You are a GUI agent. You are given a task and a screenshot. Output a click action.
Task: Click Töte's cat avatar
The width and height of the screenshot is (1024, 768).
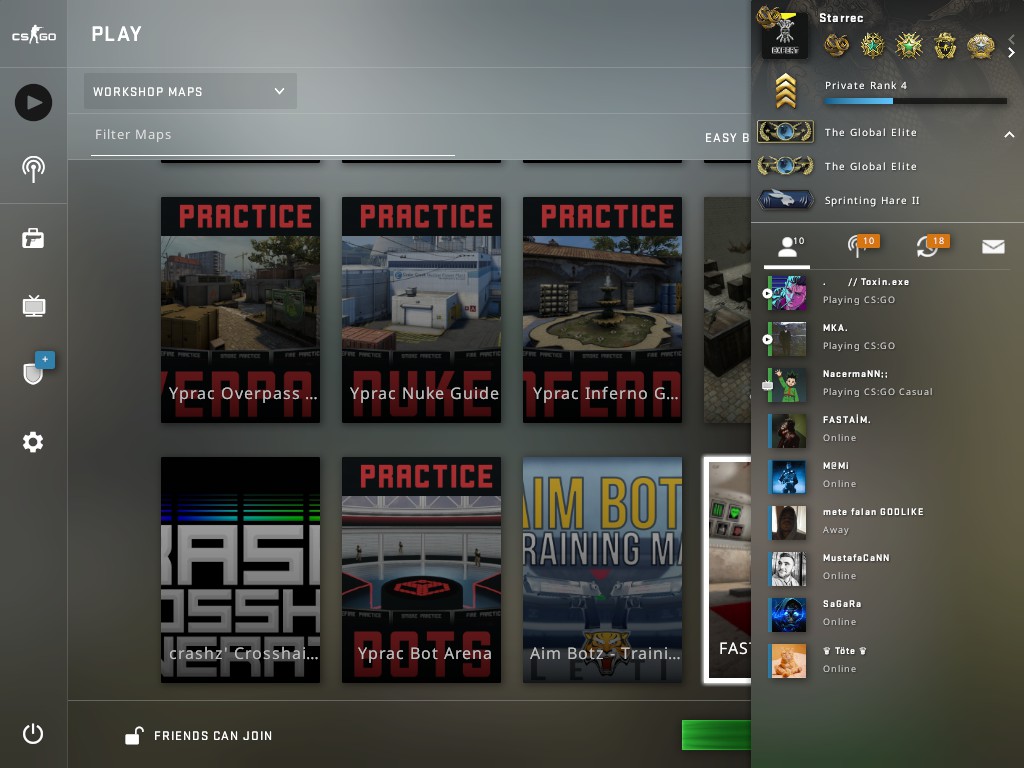(788, 662)
